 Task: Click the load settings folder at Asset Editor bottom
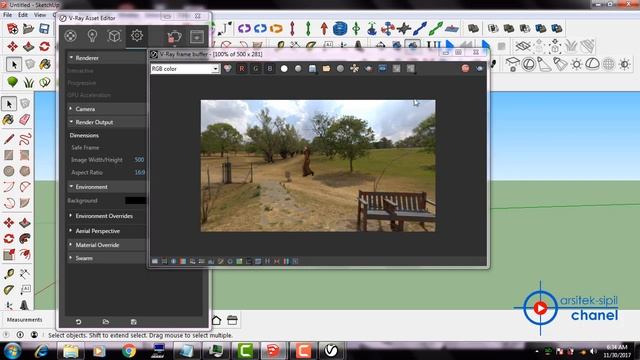106,322
